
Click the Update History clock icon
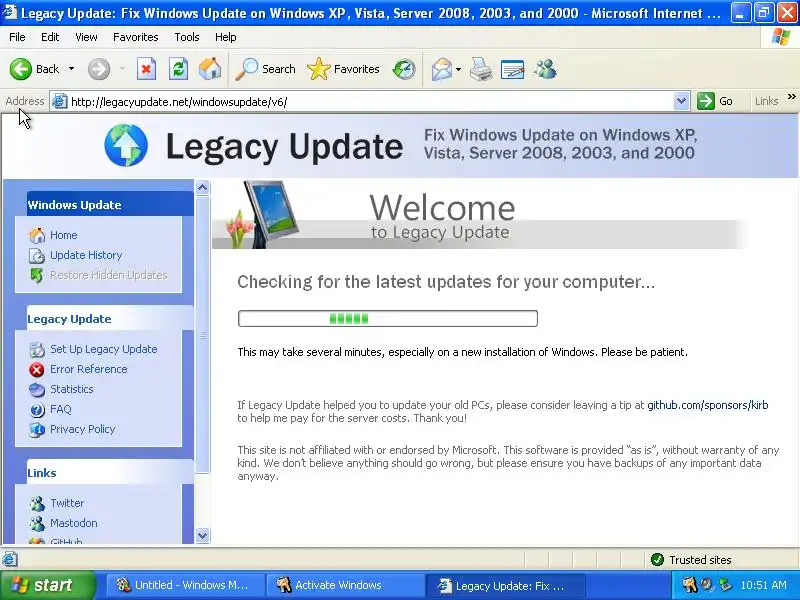click(x=37, y=256)
